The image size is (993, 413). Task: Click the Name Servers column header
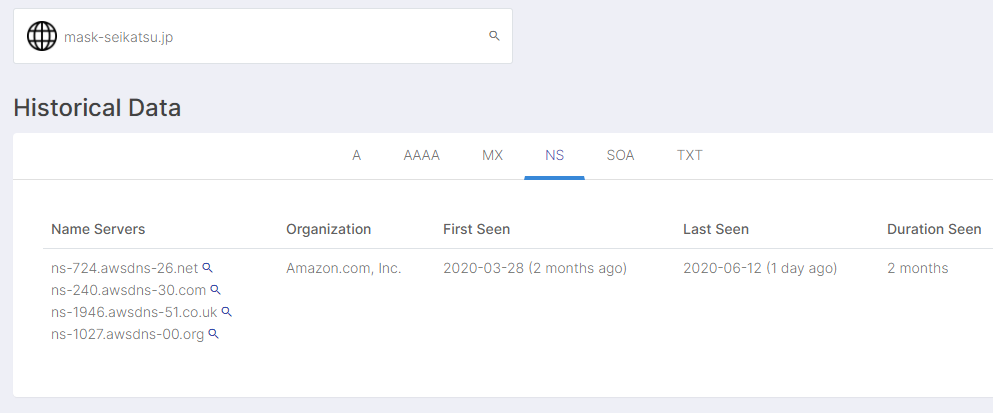pyautogui.click(x=98, y=229)
